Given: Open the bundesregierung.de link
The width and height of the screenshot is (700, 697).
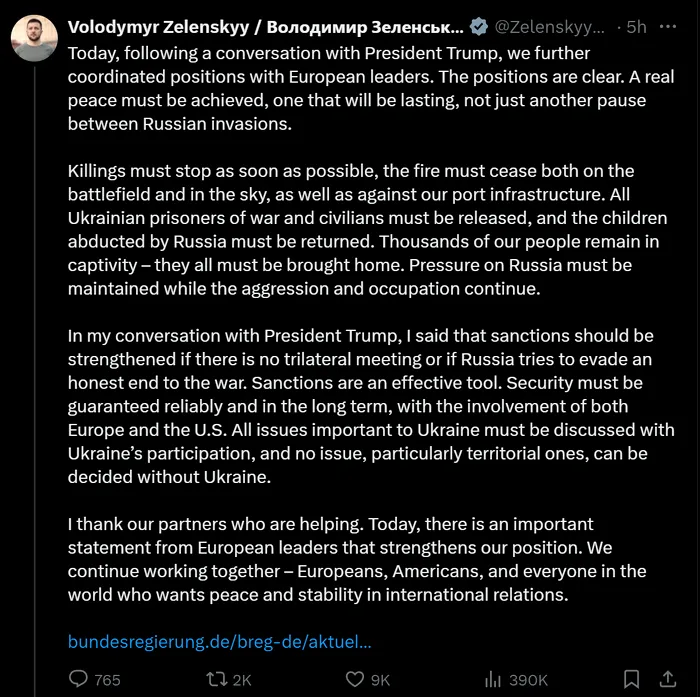Looking at the screenshot, I should point(220,641).
